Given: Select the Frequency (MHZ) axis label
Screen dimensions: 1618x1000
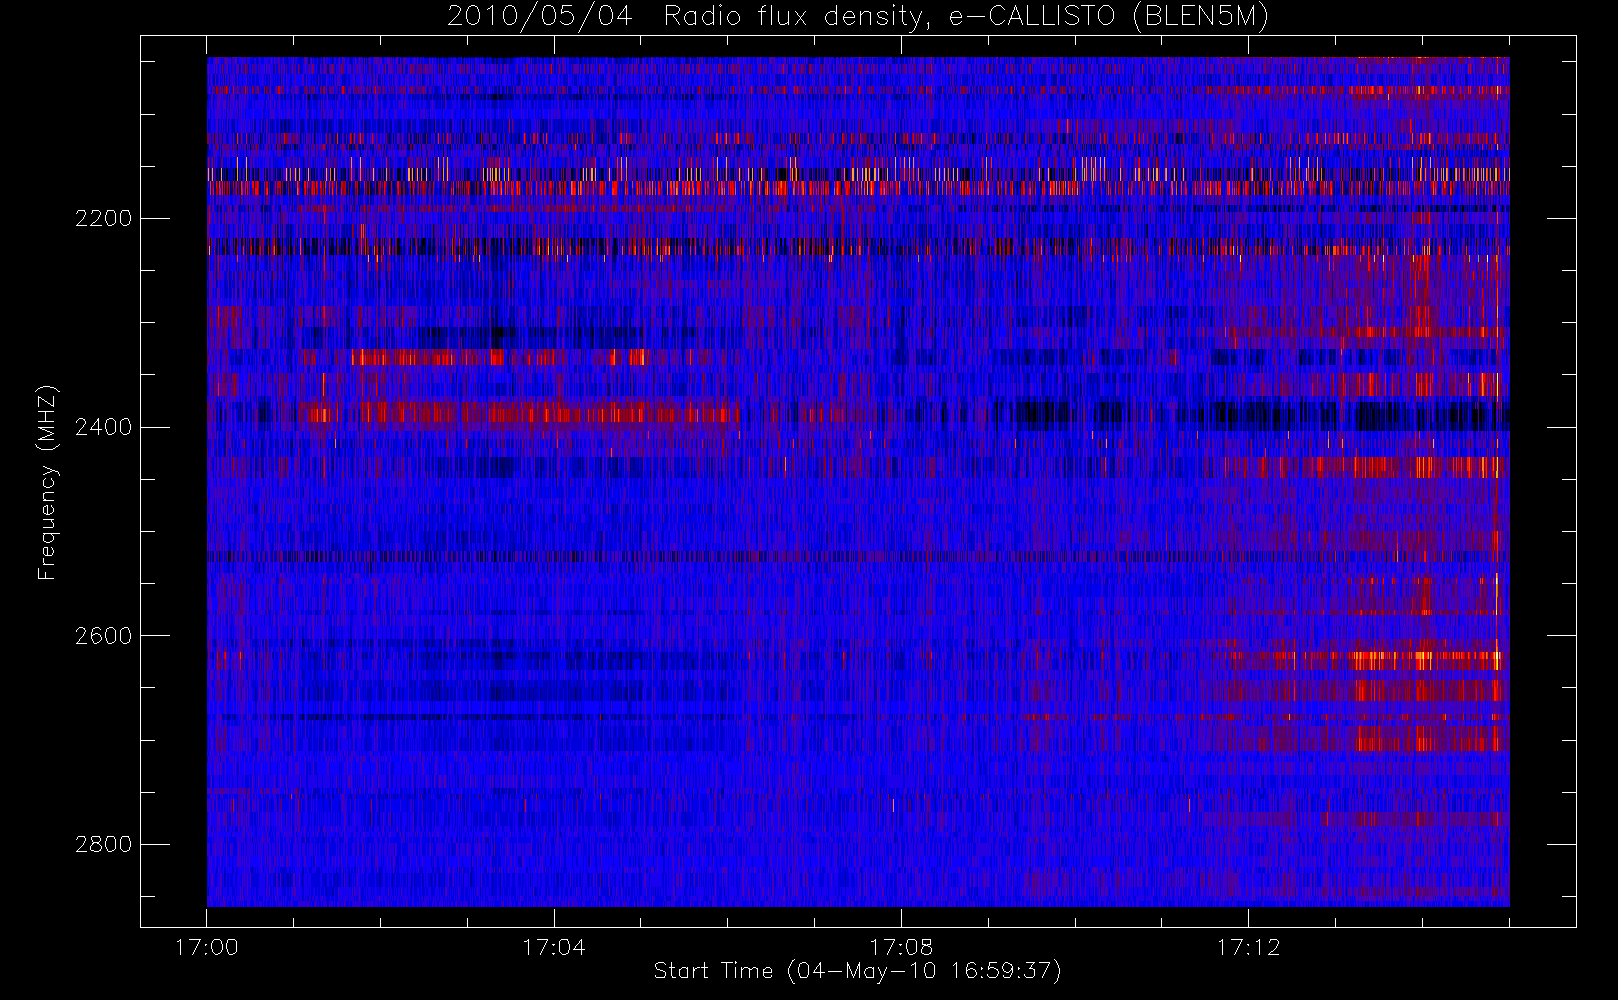Looking at the screenshot, I should point(47,482).
